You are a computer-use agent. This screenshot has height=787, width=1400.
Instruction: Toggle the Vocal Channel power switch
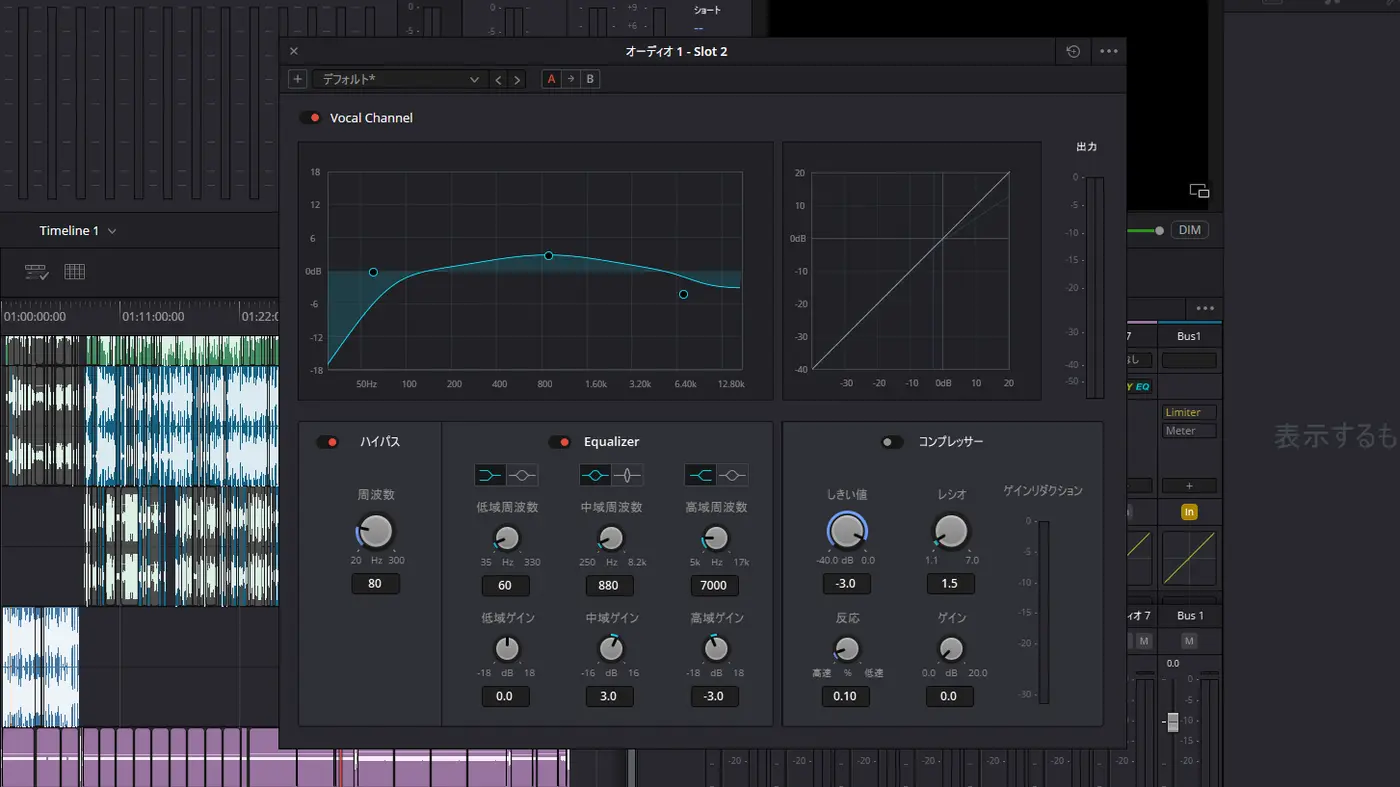[x=311, y=118]
